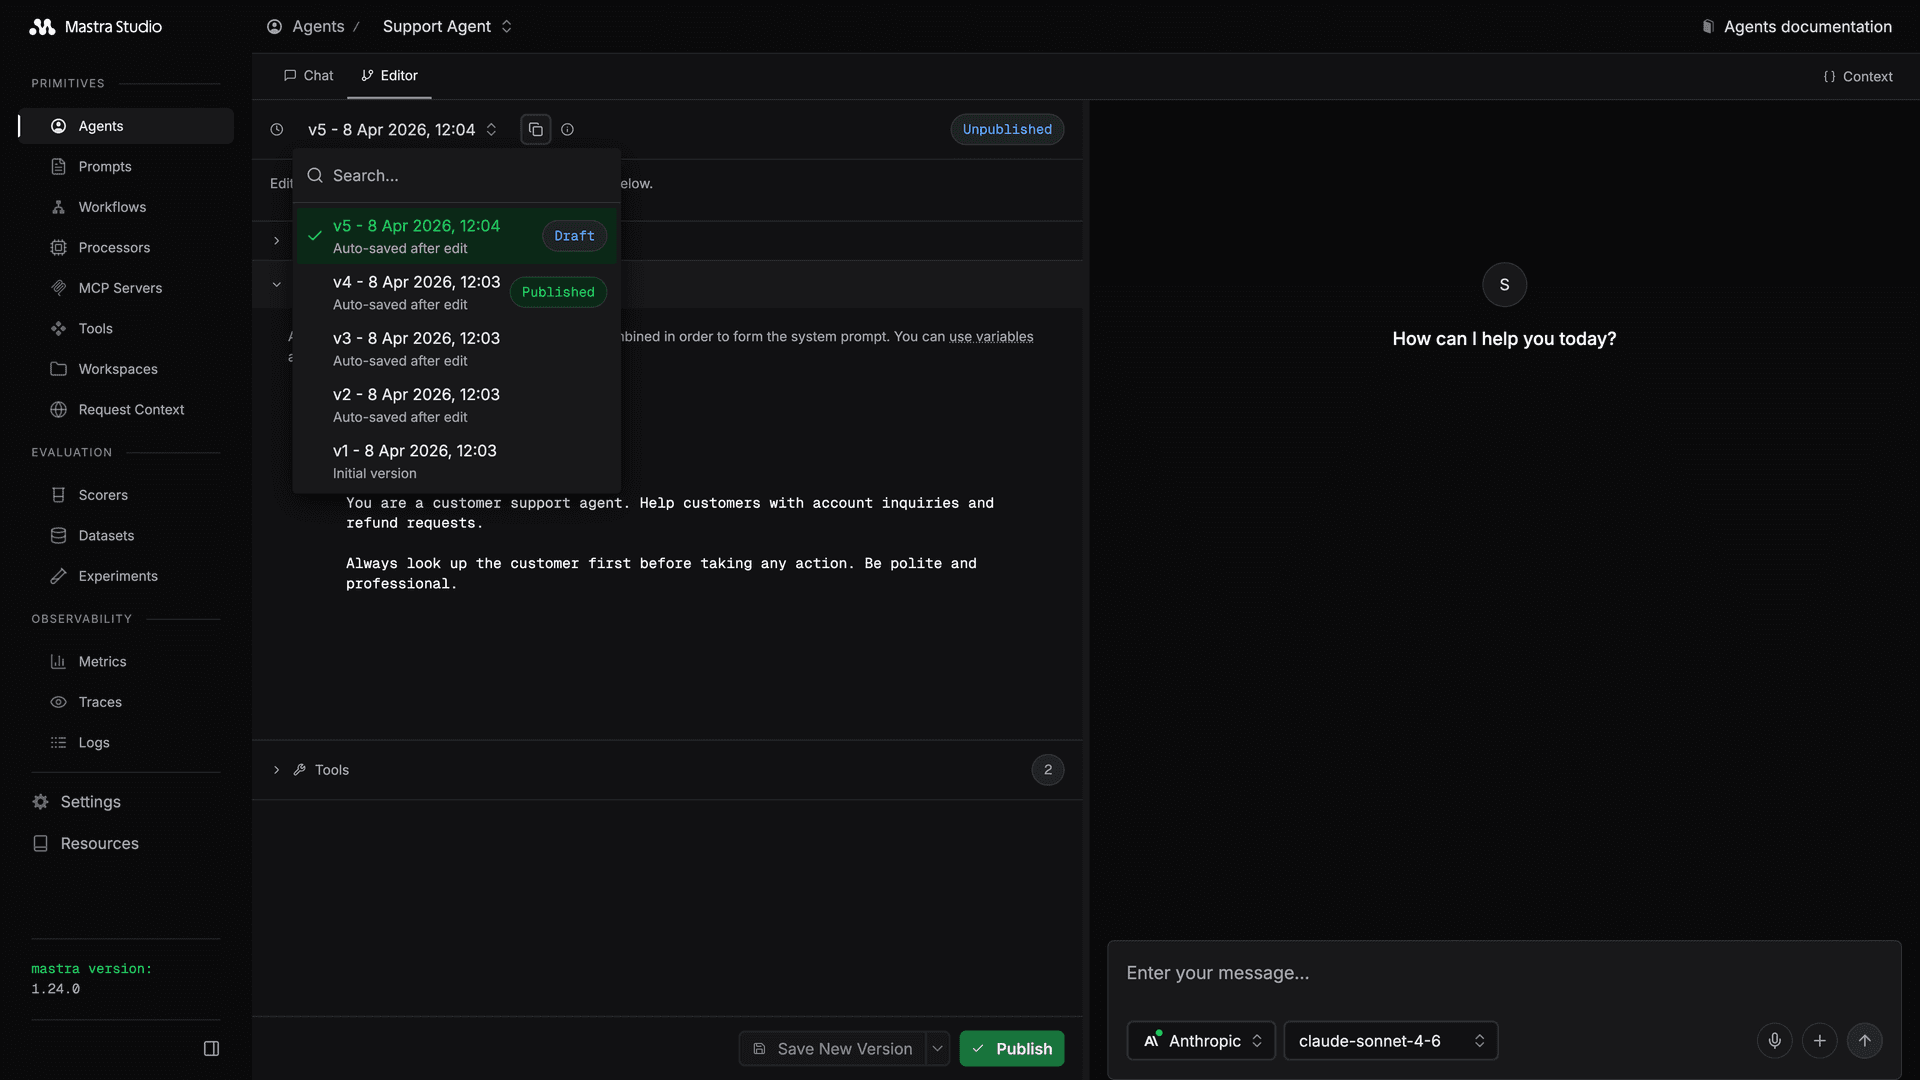Click the copy version icon button
The height and width of the screenshot is (1080, 1920).
536,130
